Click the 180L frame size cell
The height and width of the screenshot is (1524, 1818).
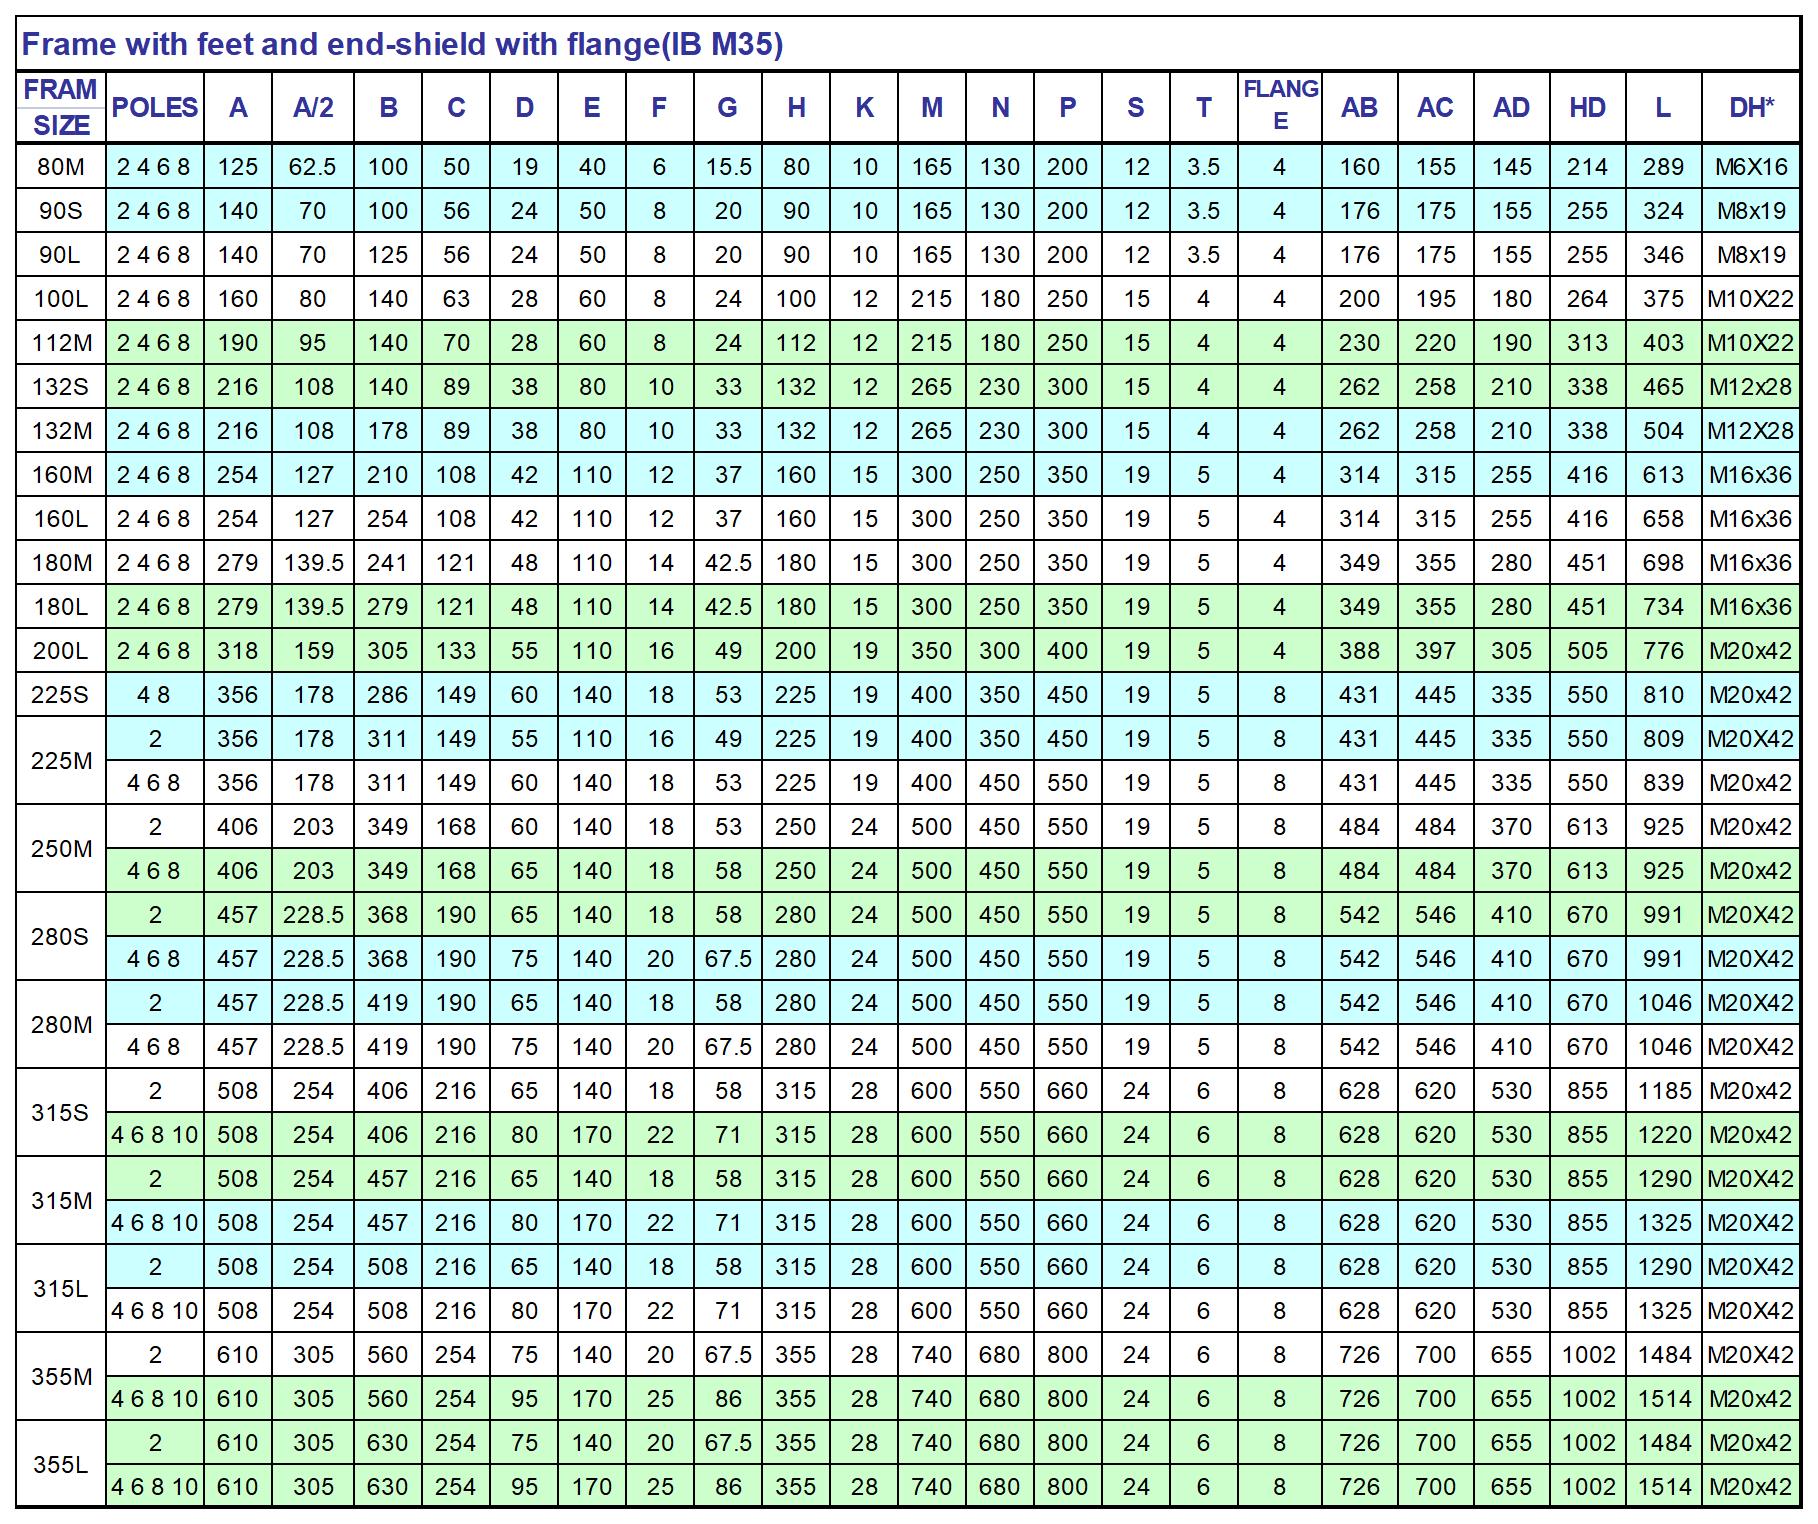[61, 607]
